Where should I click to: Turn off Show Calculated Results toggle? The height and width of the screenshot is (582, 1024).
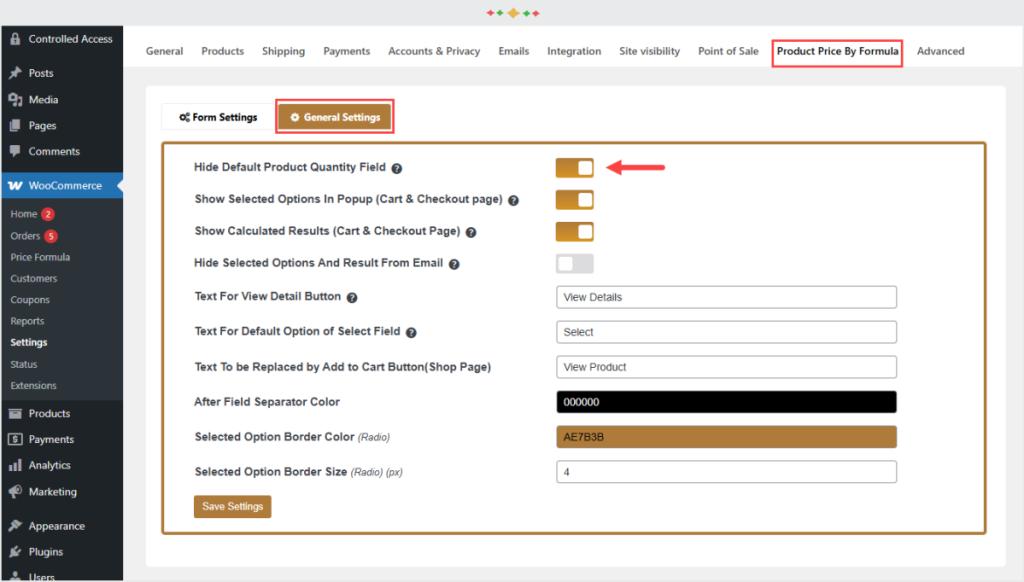[575, 232]
